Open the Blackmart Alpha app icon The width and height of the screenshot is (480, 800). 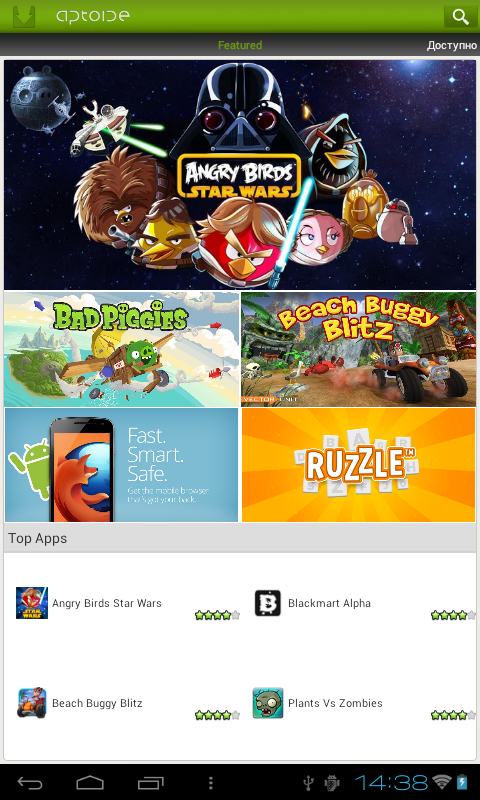point(268,603)
